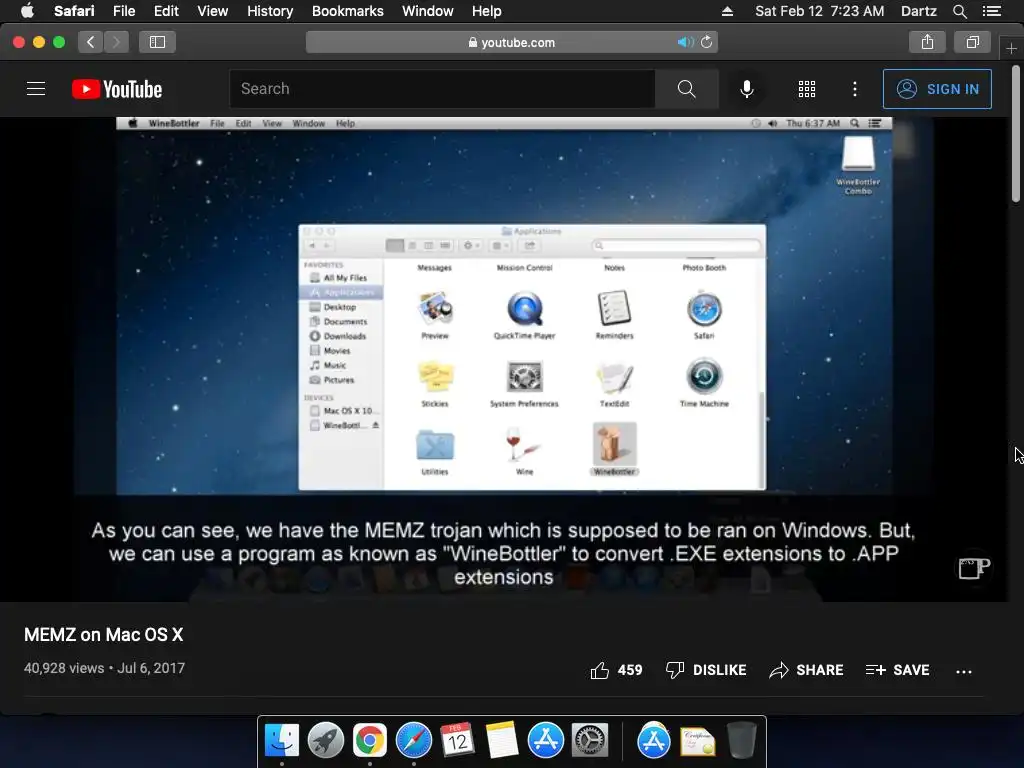Open Finder from the Dock
1024x768 pixels.
click(281, 741)
